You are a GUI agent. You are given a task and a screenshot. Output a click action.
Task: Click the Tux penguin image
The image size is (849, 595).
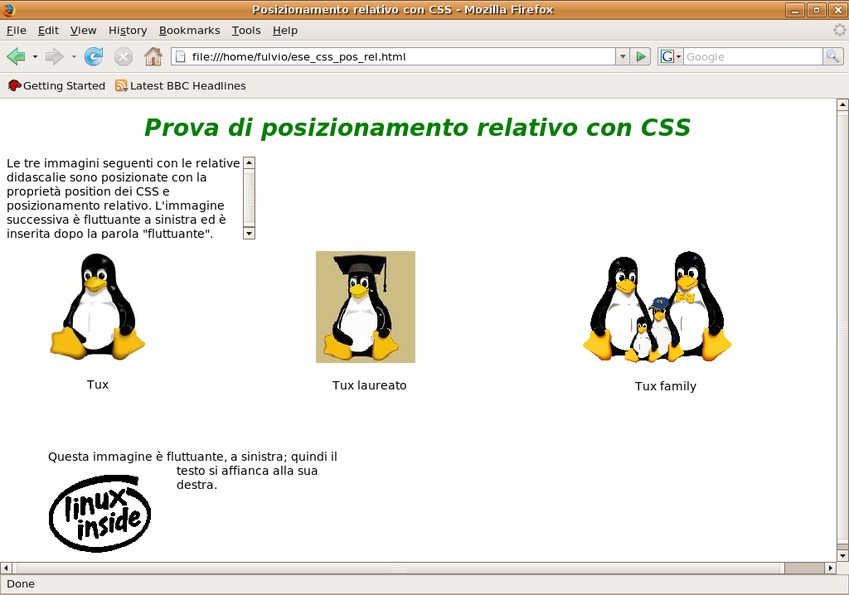(x=97, y=306)
